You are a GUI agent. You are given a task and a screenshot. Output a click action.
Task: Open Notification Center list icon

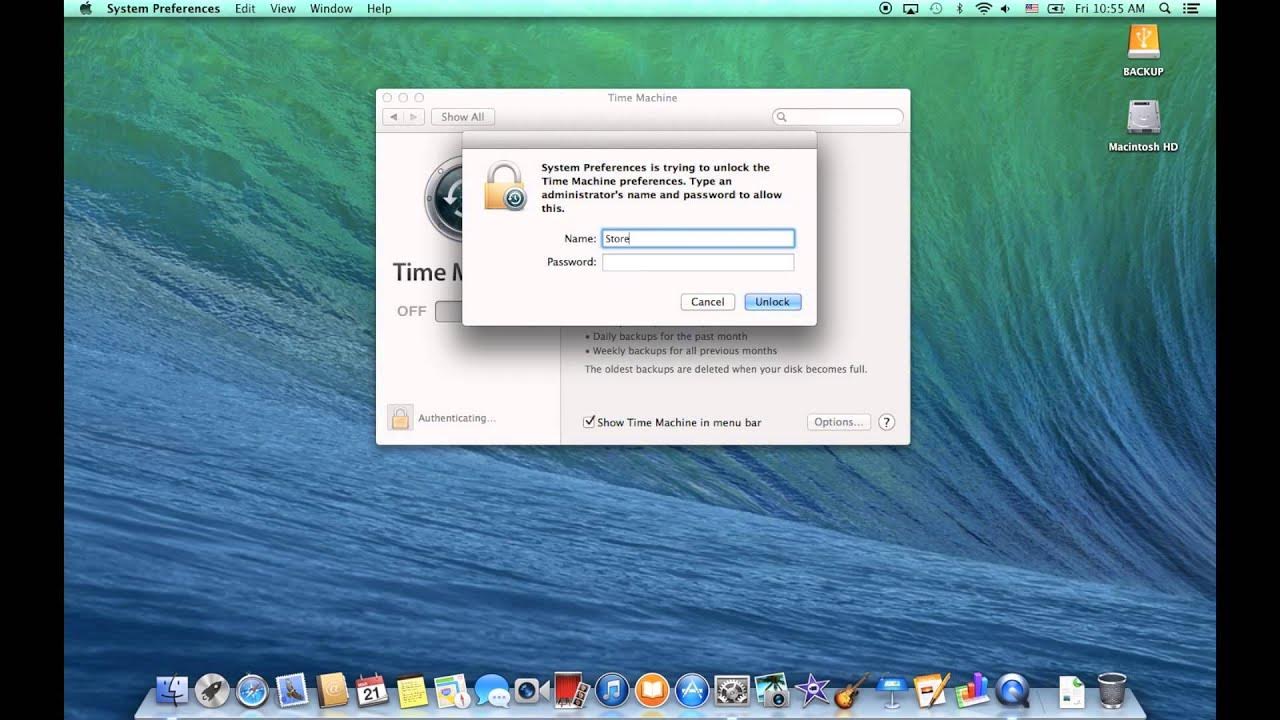click(x=1190, y=8)
